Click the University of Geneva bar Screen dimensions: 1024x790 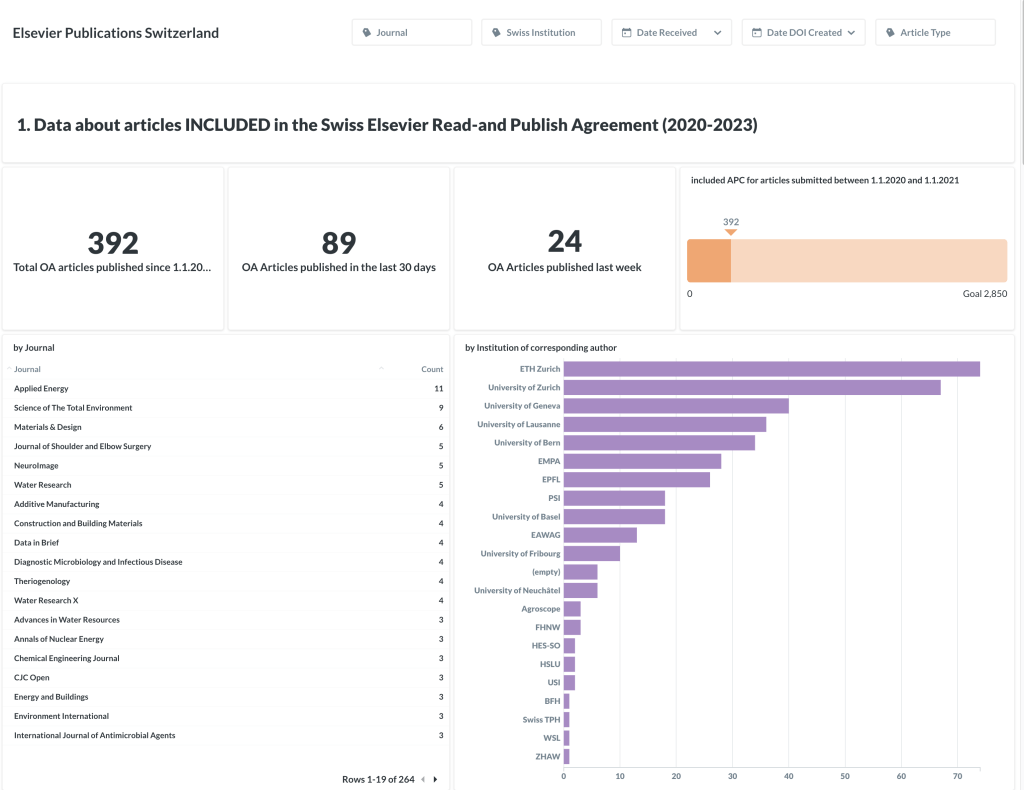(676, 406)
